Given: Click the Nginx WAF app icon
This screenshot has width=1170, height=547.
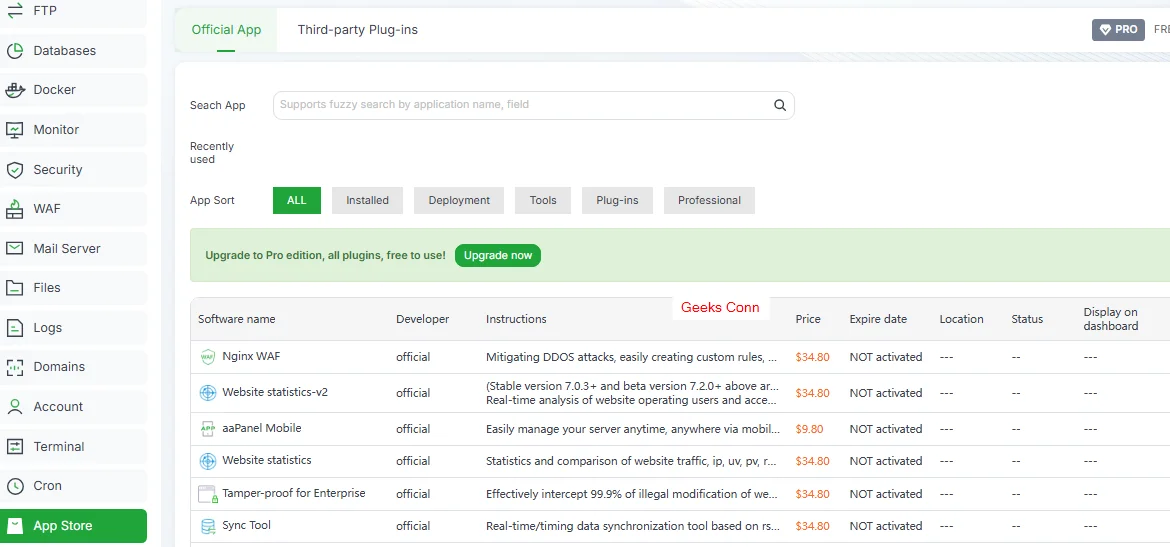Looking at the screenshot, I should [208, 357].
